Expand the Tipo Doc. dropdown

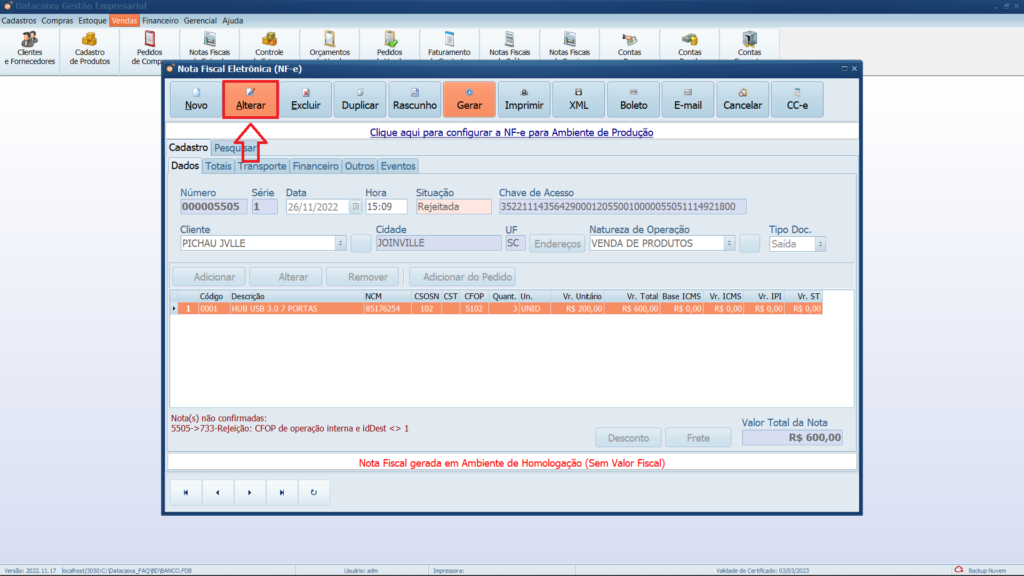click(821, 243)
